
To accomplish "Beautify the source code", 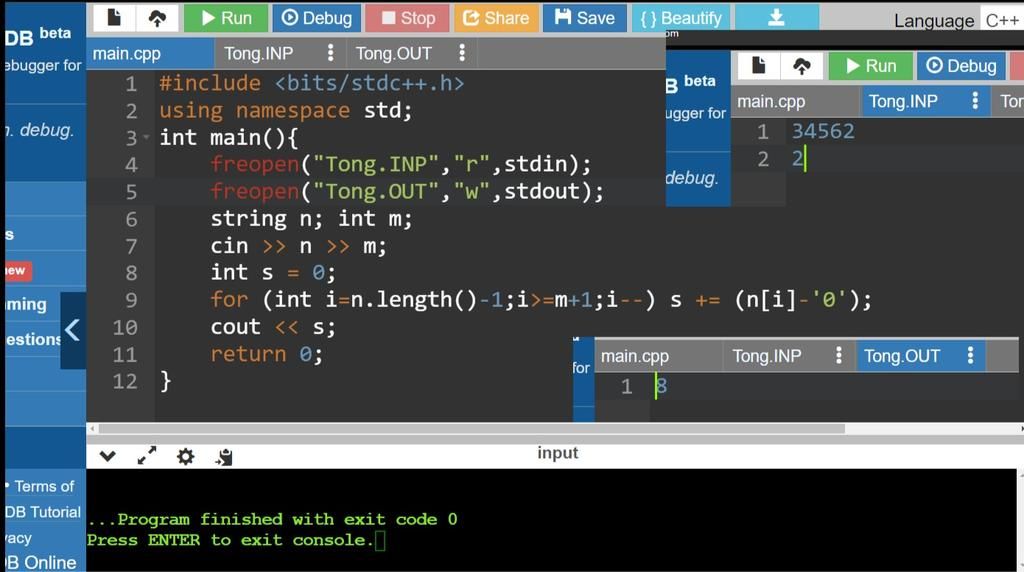I will 680,18.
